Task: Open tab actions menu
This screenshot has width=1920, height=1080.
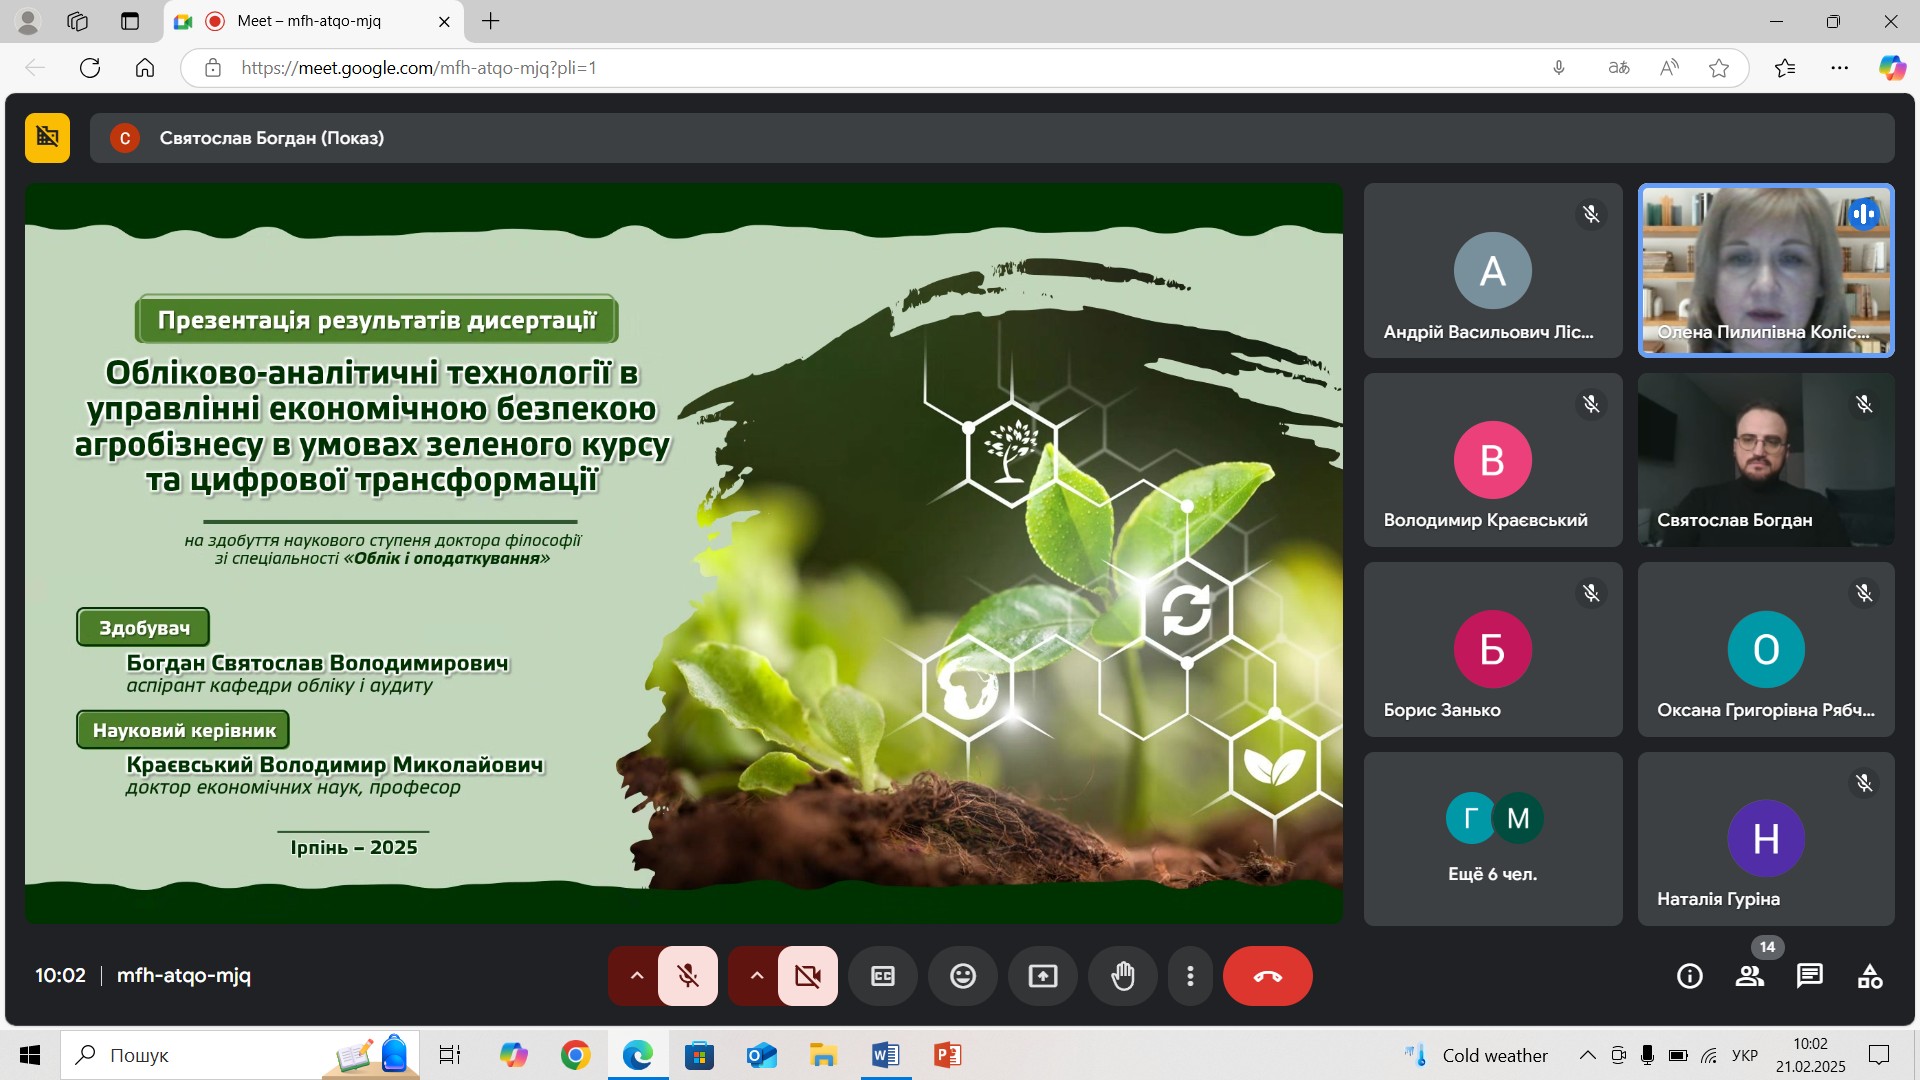Action: click(130, 21)
